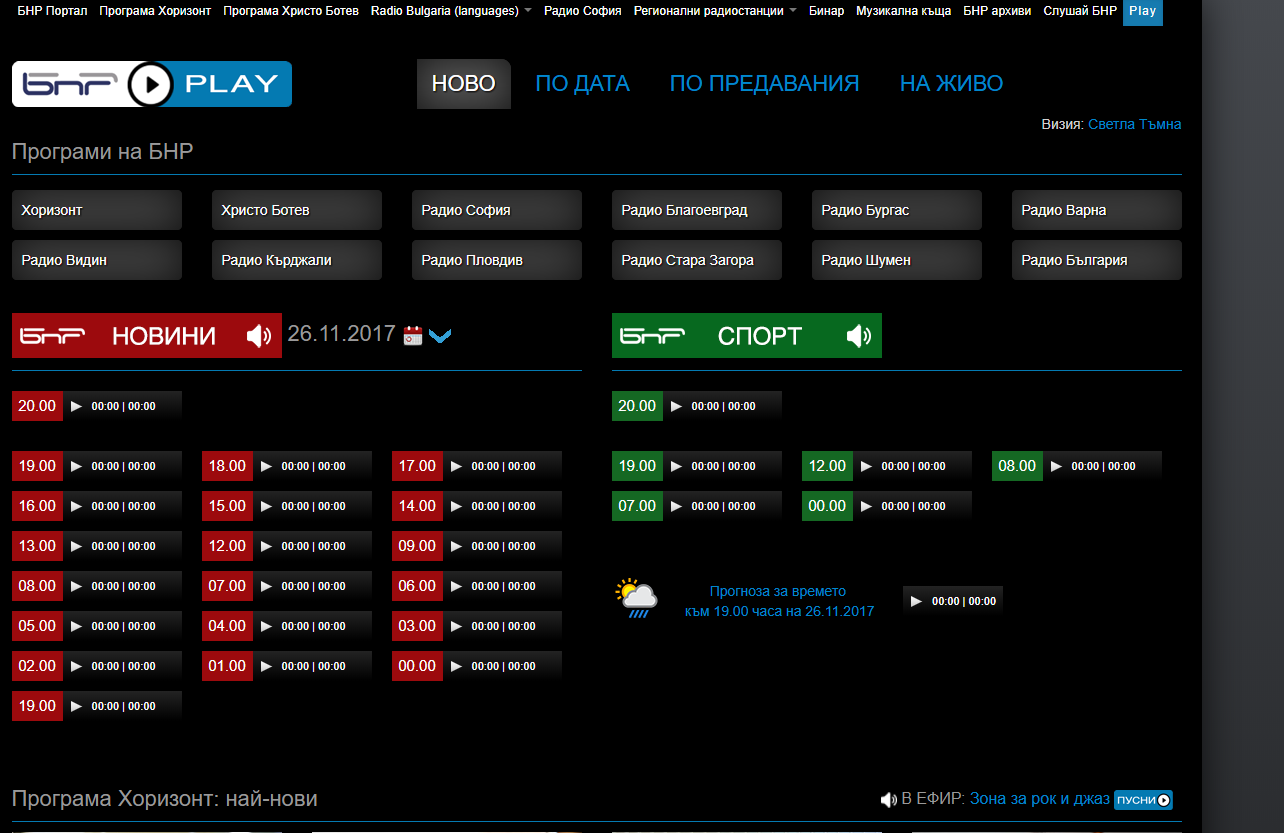The width and height of the screenshot is (1284, 833).
Task: Open Зона за рок и джаз link
Action: pyautogui.click(x=1040, y=799)
